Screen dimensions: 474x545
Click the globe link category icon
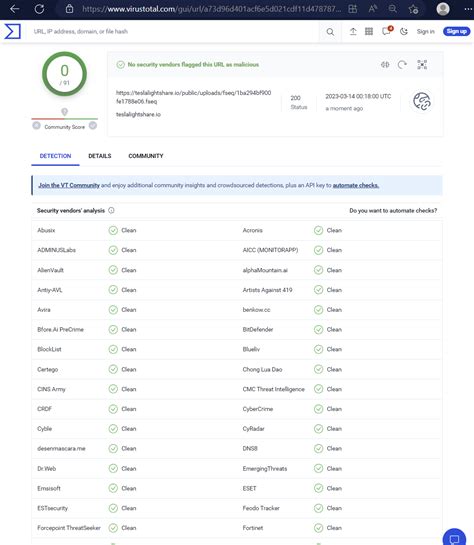point(422,101)
